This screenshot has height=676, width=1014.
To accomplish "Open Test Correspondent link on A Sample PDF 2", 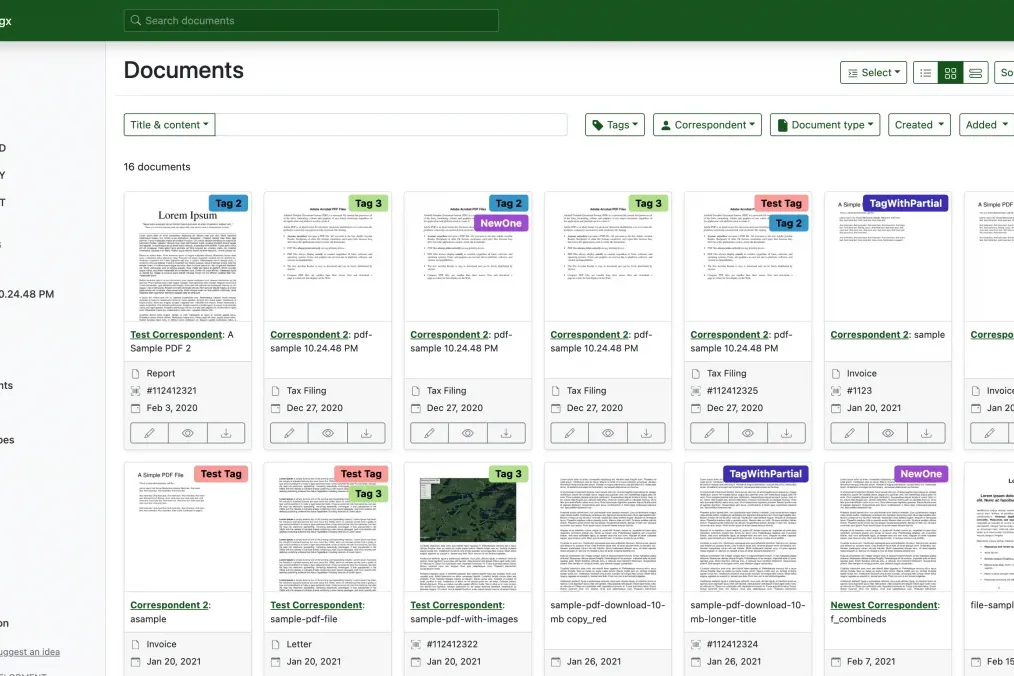I will click(176, 334).
